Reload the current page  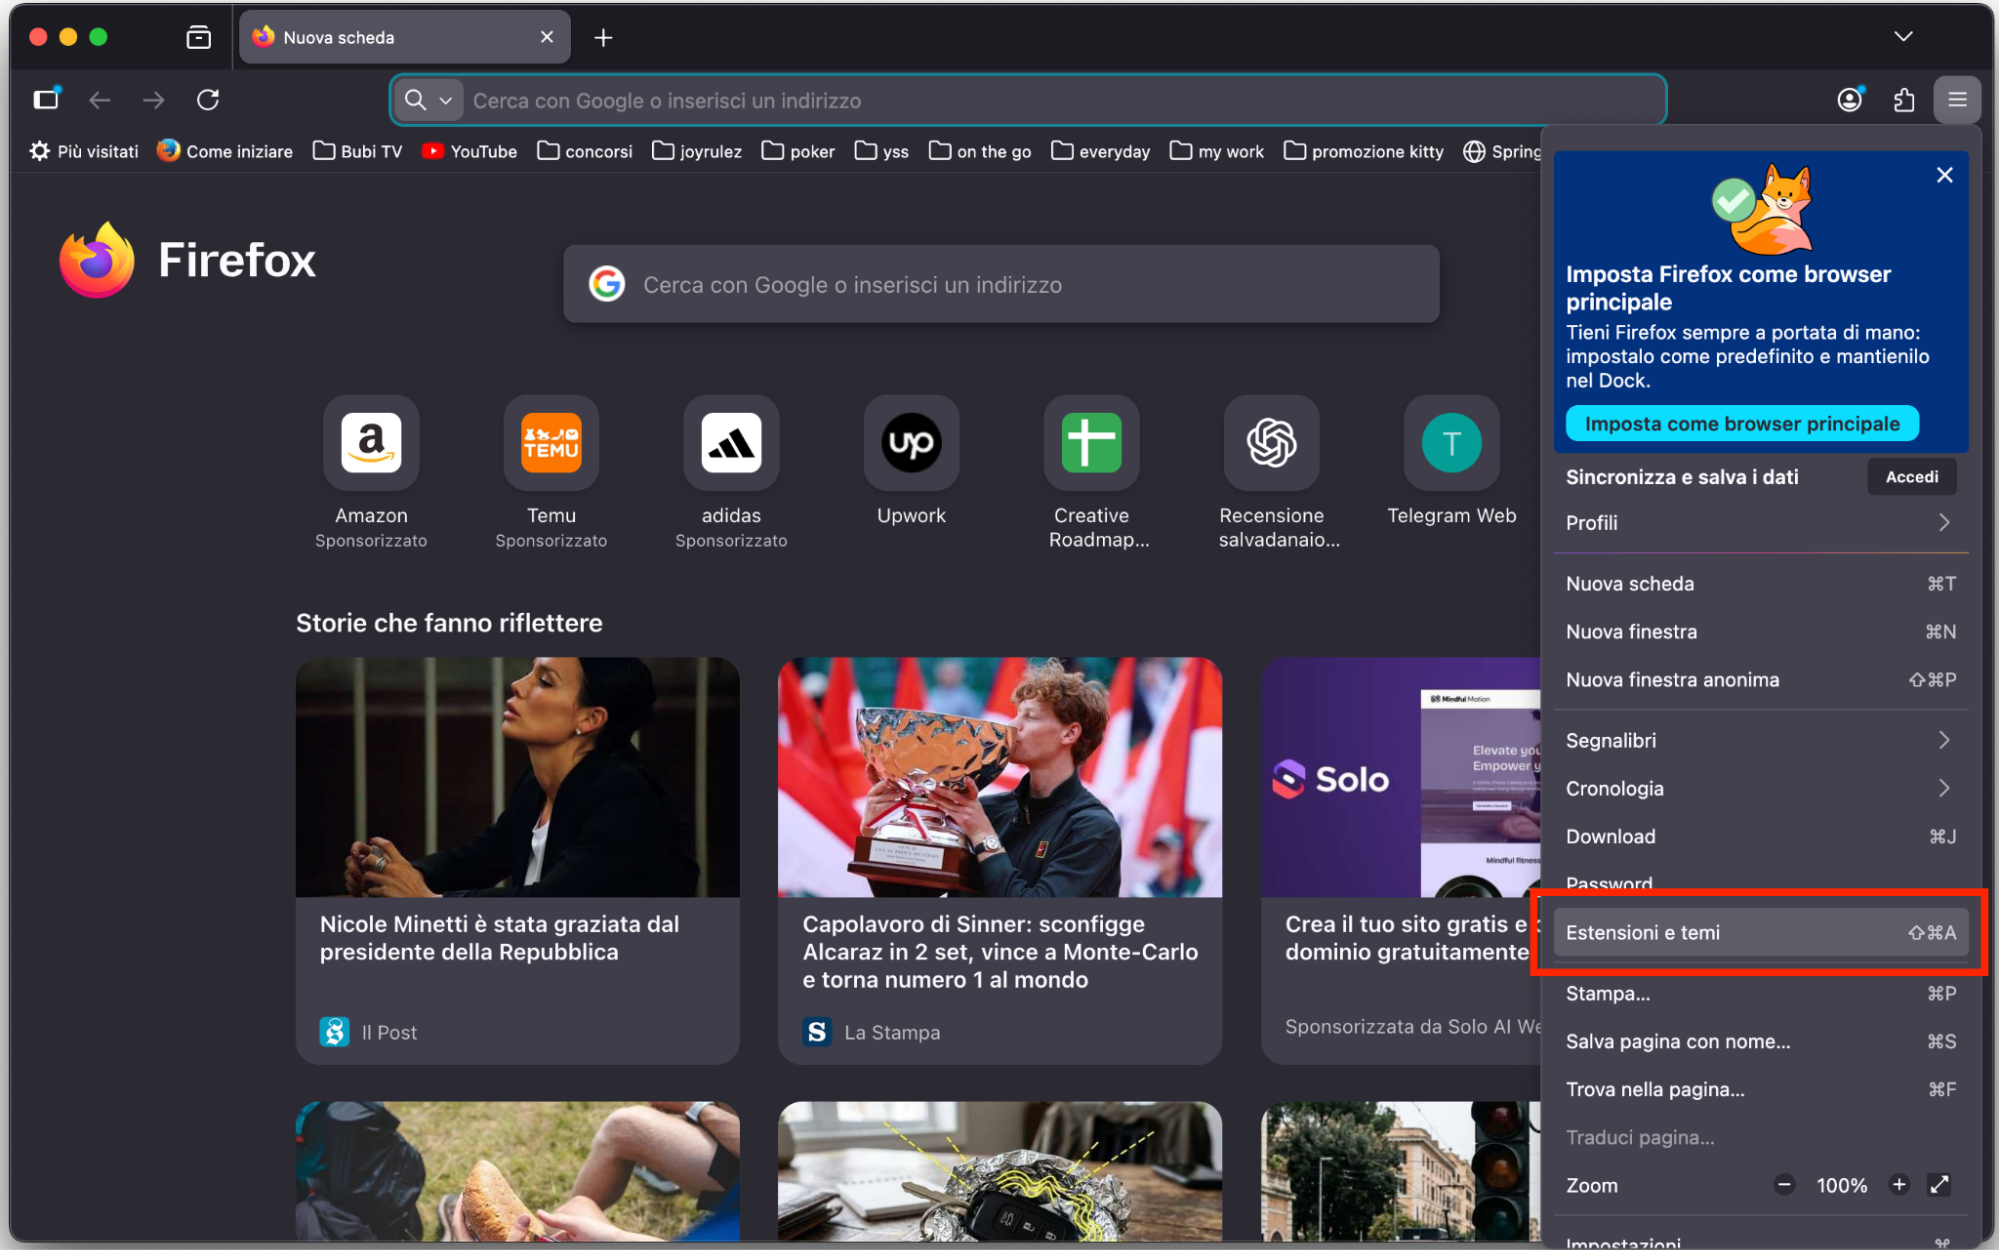point(209,100)
